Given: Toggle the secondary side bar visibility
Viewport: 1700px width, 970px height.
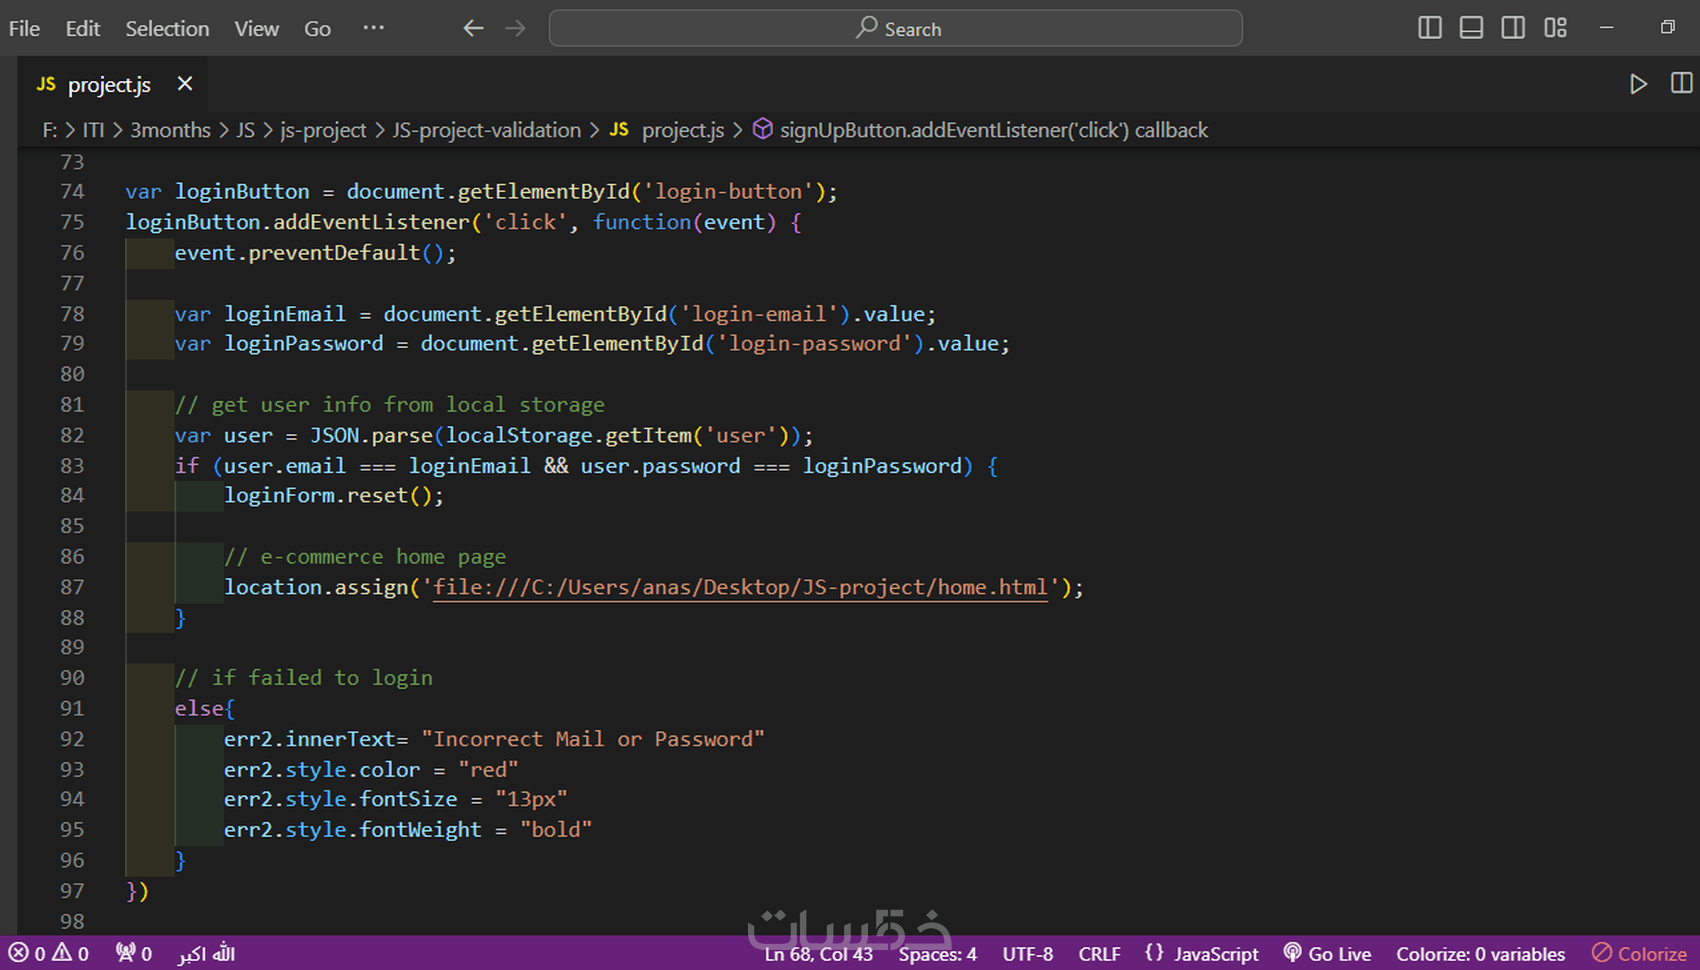Looking at the screenshot, I should click(1513, 28).
